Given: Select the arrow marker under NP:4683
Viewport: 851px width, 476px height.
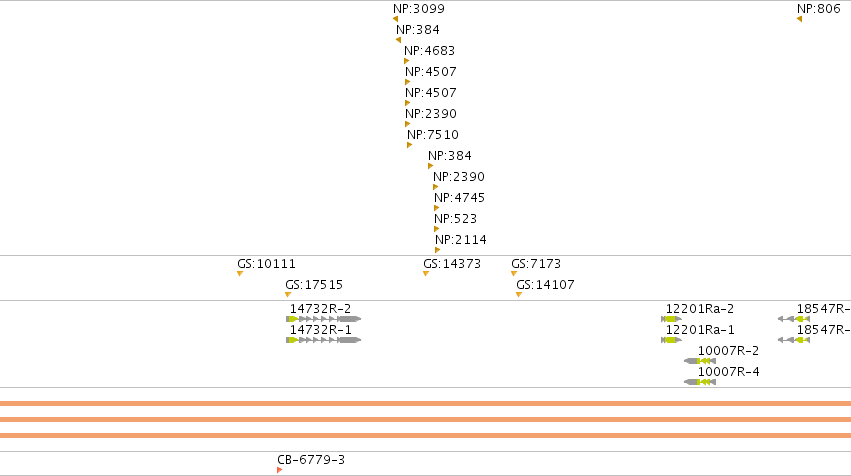Looking at the screenshot, I should (407, 61).
